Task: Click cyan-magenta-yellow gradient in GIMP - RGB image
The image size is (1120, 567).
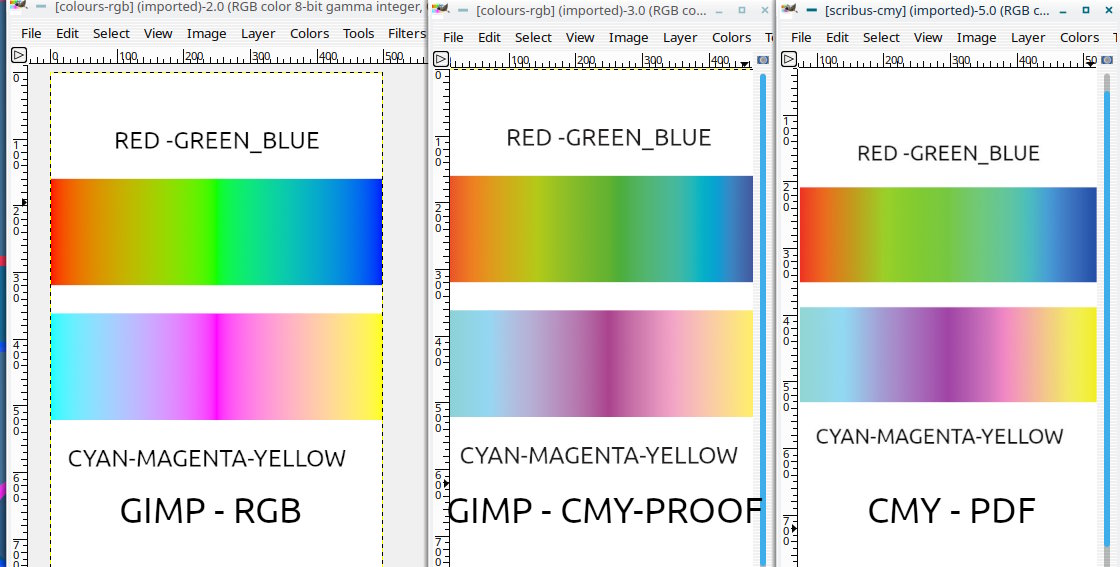Action: pyautogui.click(x=216, y=366)
